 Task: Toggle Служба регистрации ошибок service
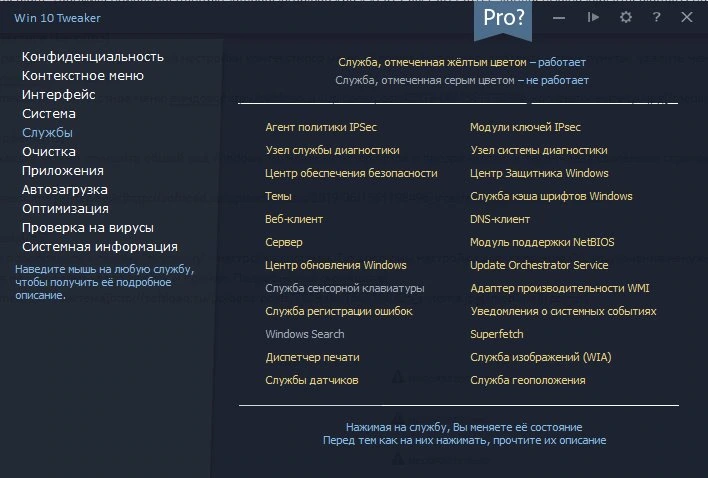click(339, 311)
